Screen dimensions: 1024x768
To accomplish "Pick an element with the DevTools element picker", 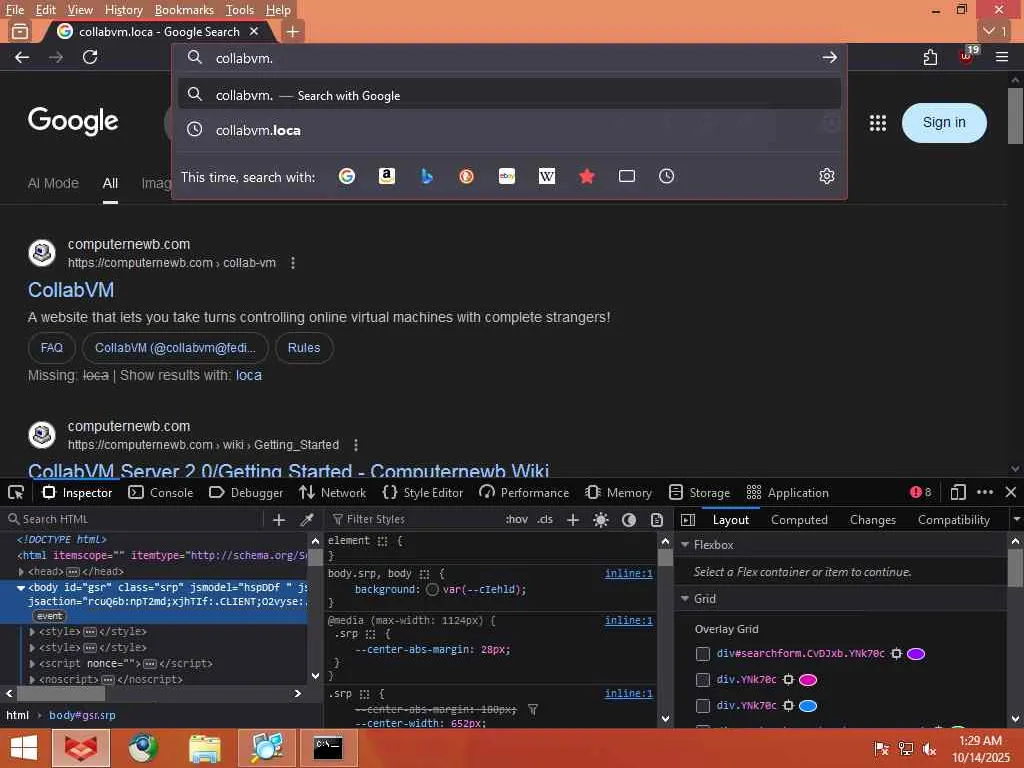I will point(16,492).
